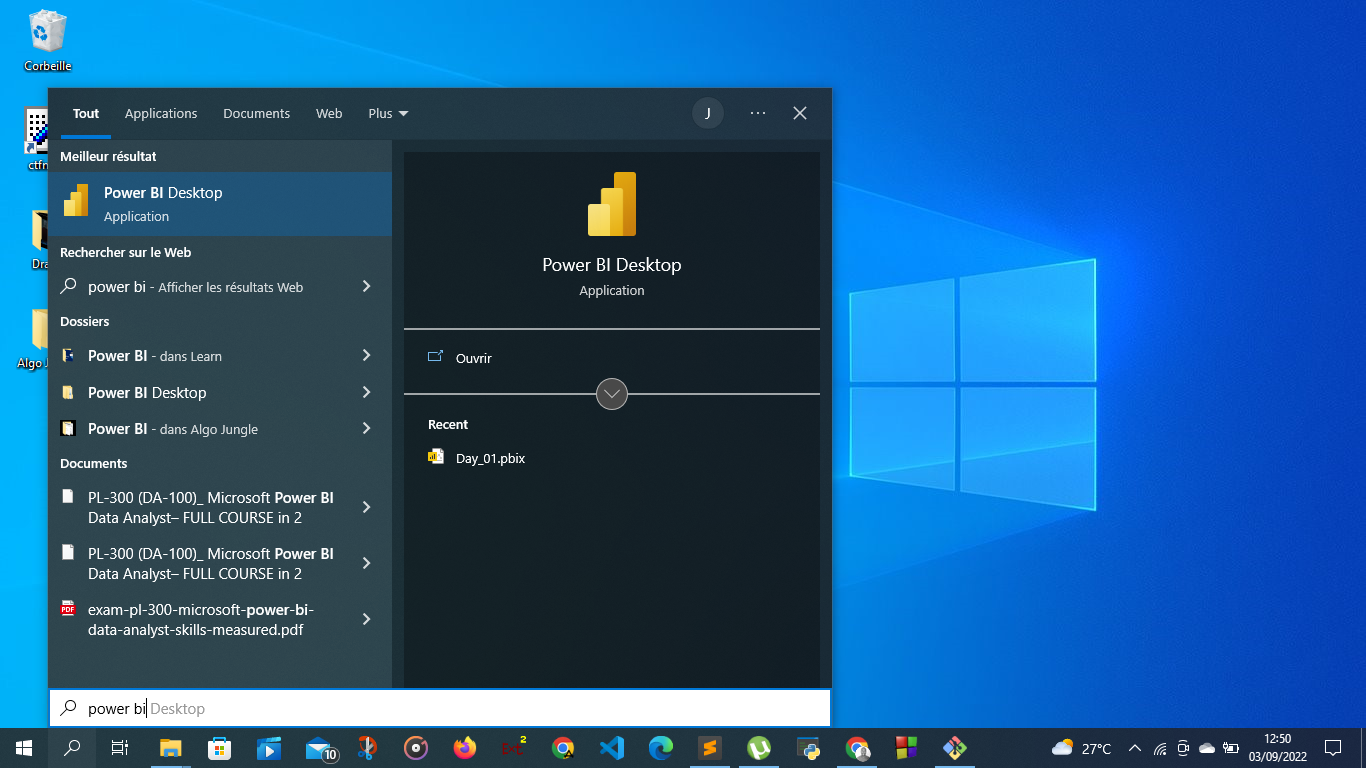This screenshot has height=768, width=1366.
Task: Open the Ext2 app in taskbar
Action: [514, 748]
